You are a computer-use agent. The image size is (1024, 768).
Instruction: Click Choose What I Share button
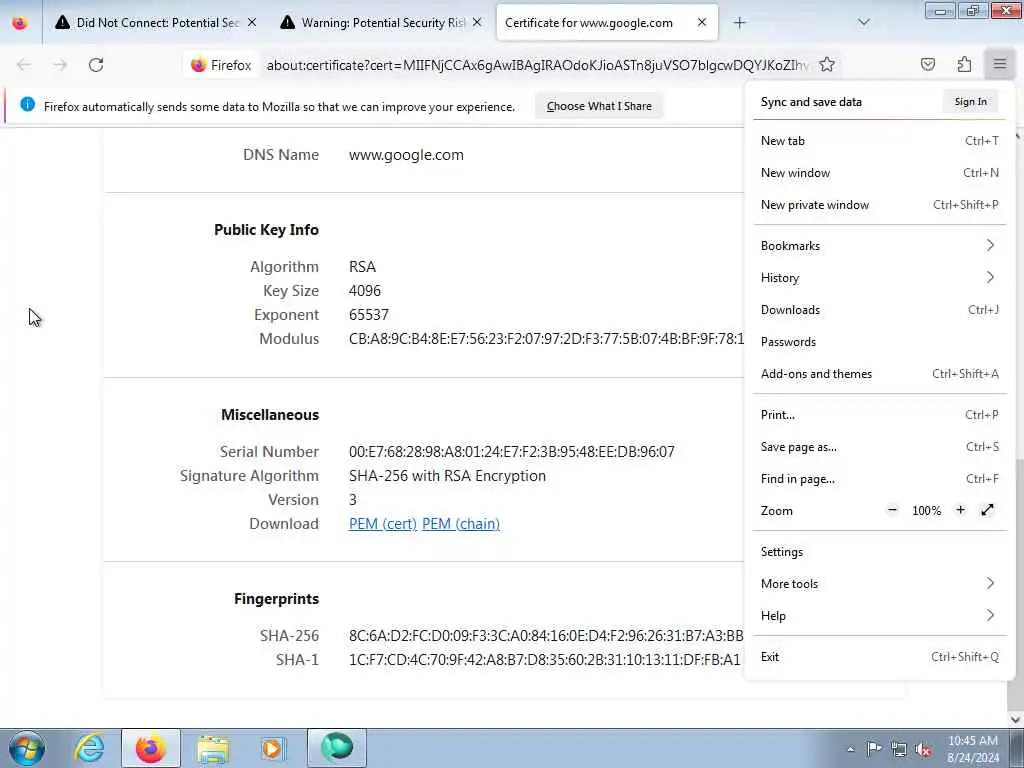coord(599,106)
